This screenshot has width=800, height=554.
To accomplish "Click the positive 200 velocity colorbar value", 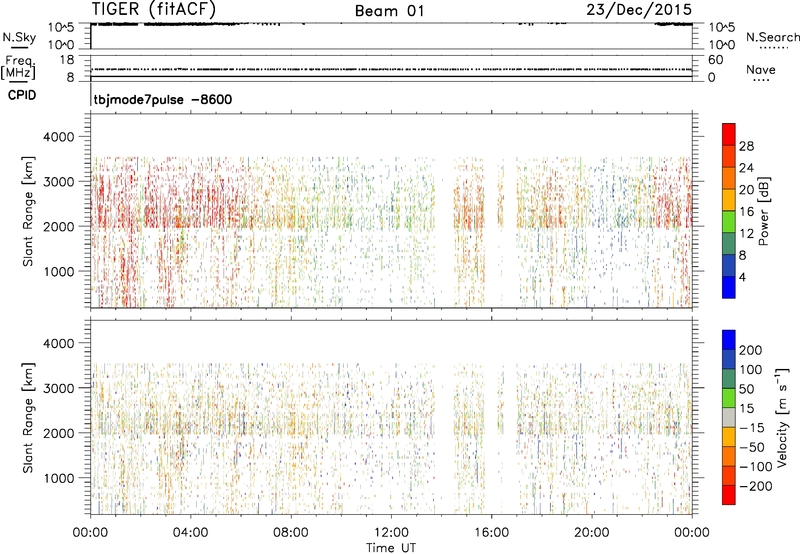I will [751, 350].
